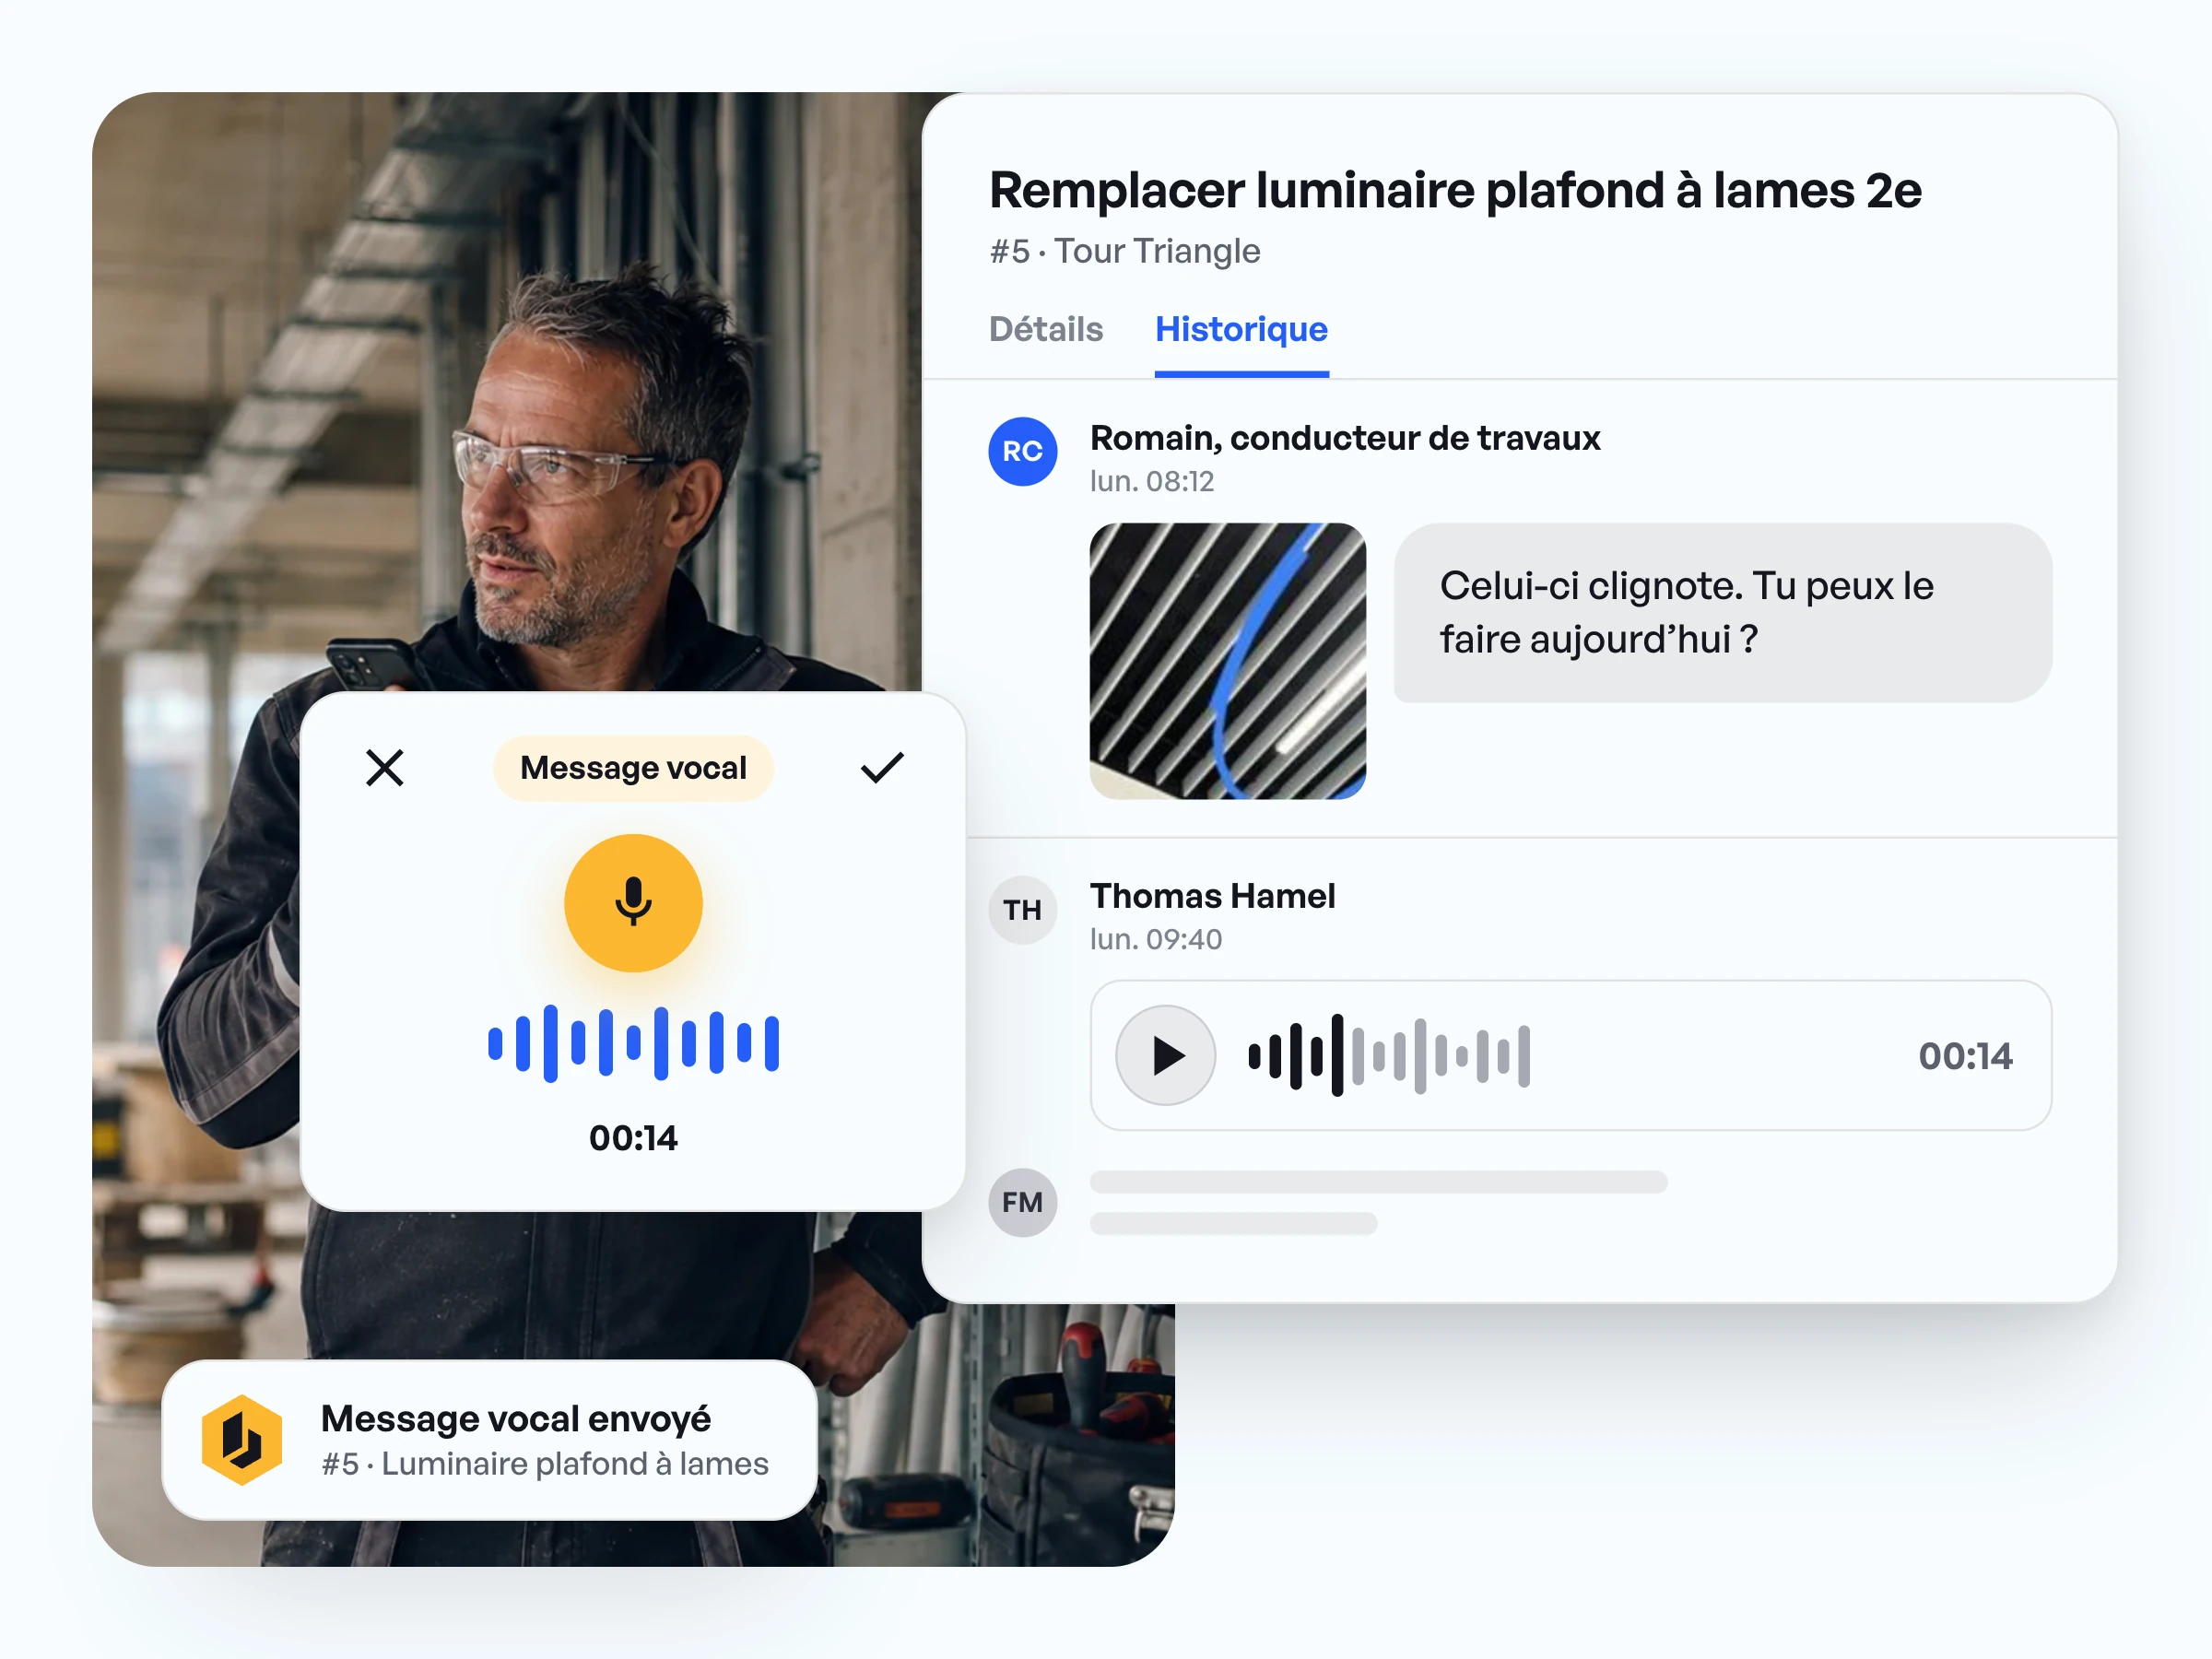Image resolution: width=2212 pixels, height=1659 pixels.
Task: Click the 00:14 duration in the audio player
Action: pos(1965,1056)
